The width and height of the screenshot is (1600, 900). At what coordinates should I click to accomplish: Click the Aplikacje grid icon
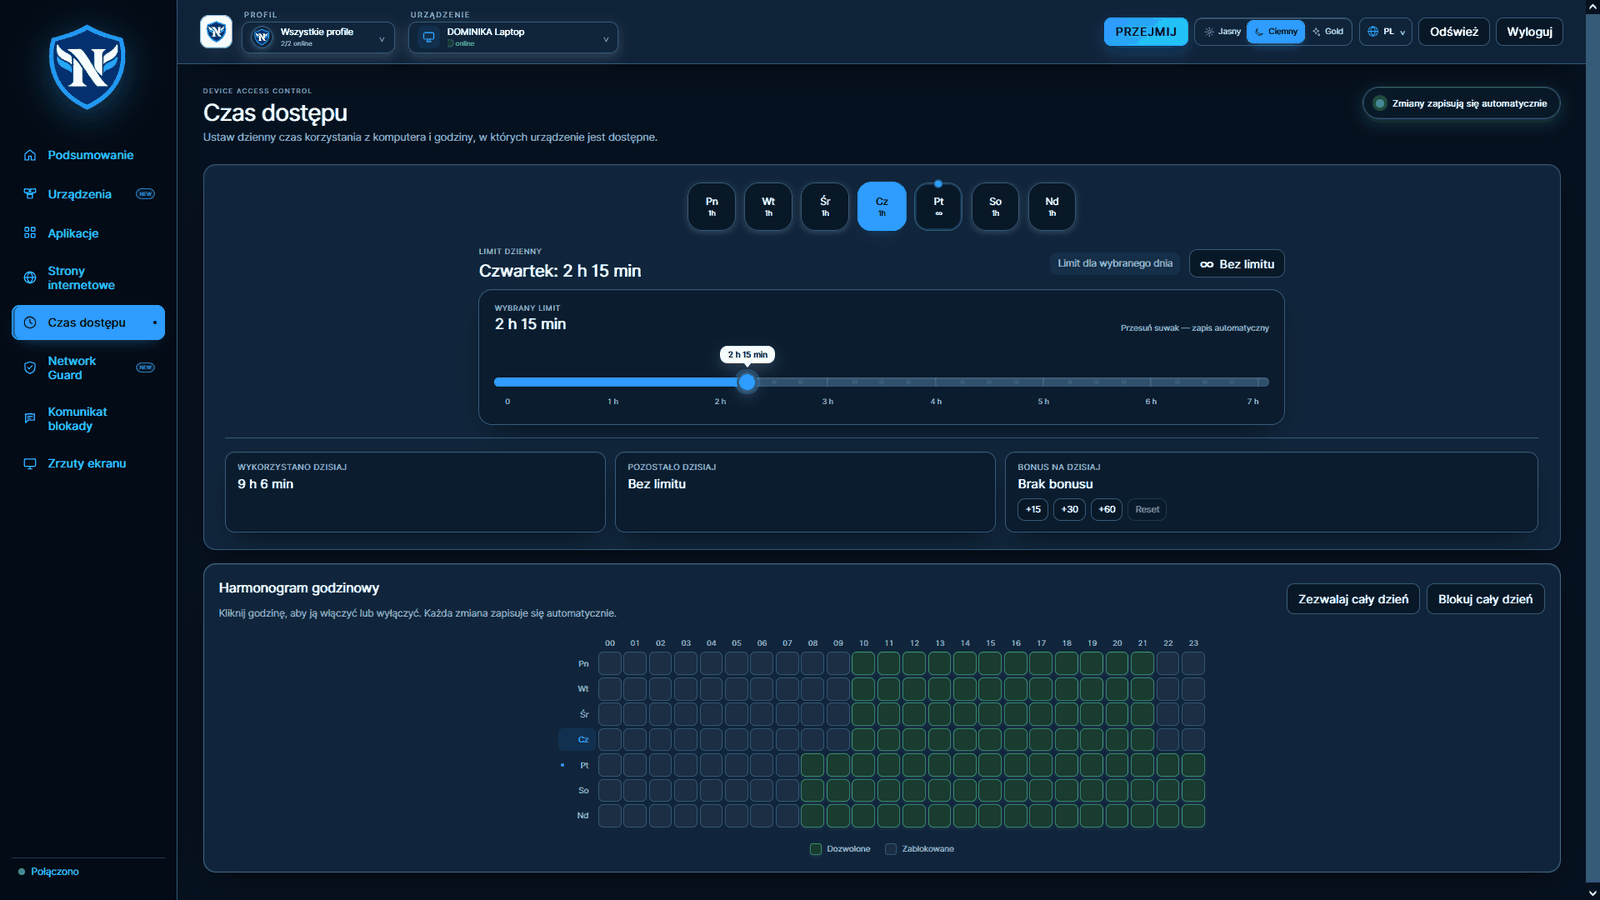(x=30, y=233)
